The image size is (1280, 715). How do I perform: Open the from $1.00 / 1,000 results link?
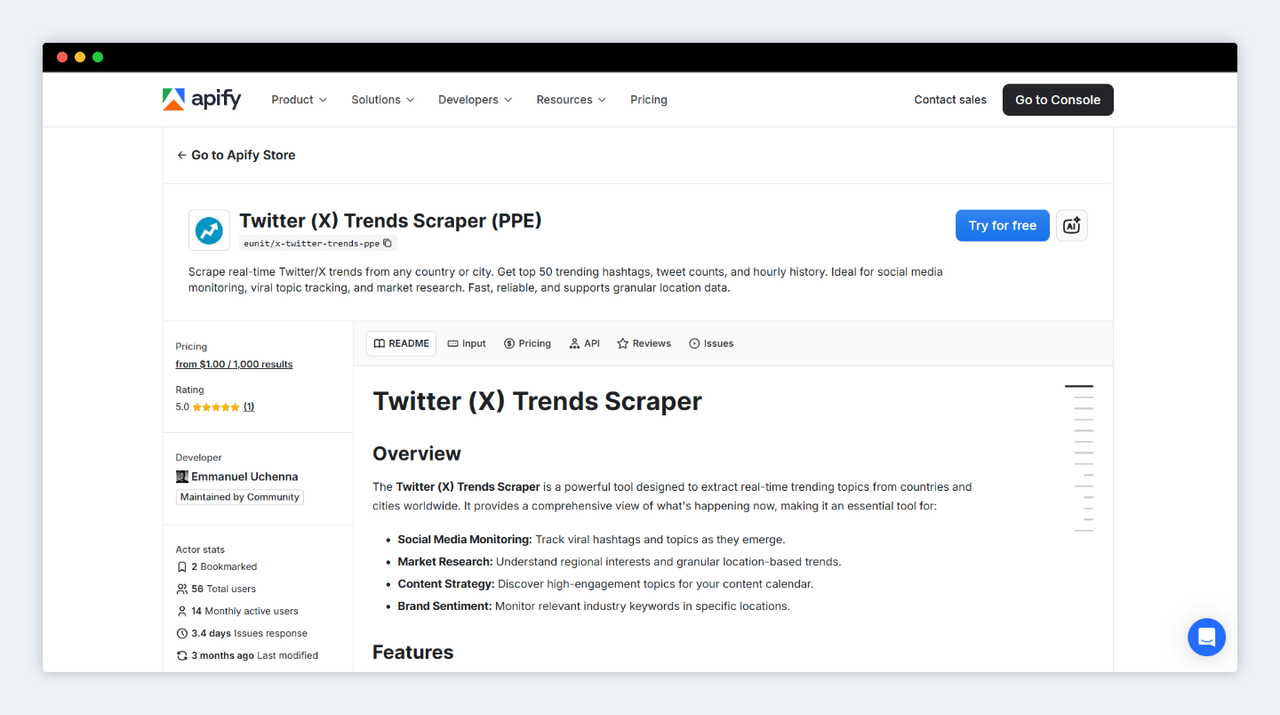pyautogui.click(x=234, y=364)
